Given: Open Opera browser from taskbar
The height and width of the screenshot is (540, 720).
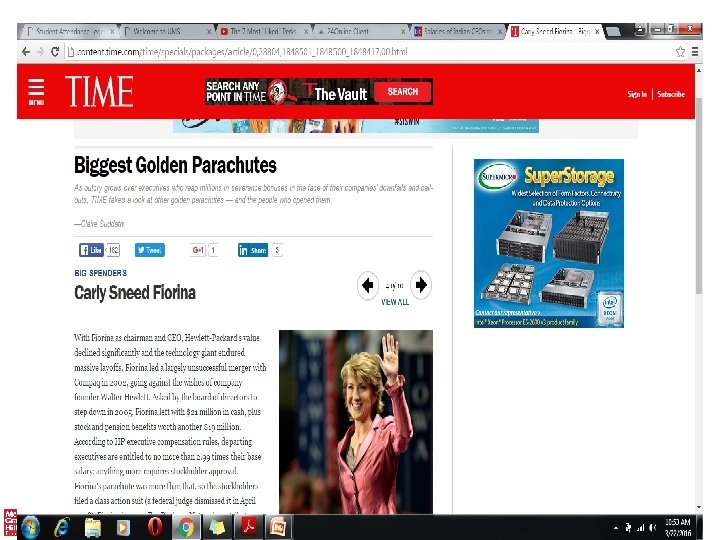Looking at the screenshot, I should [x=155, y=527].
